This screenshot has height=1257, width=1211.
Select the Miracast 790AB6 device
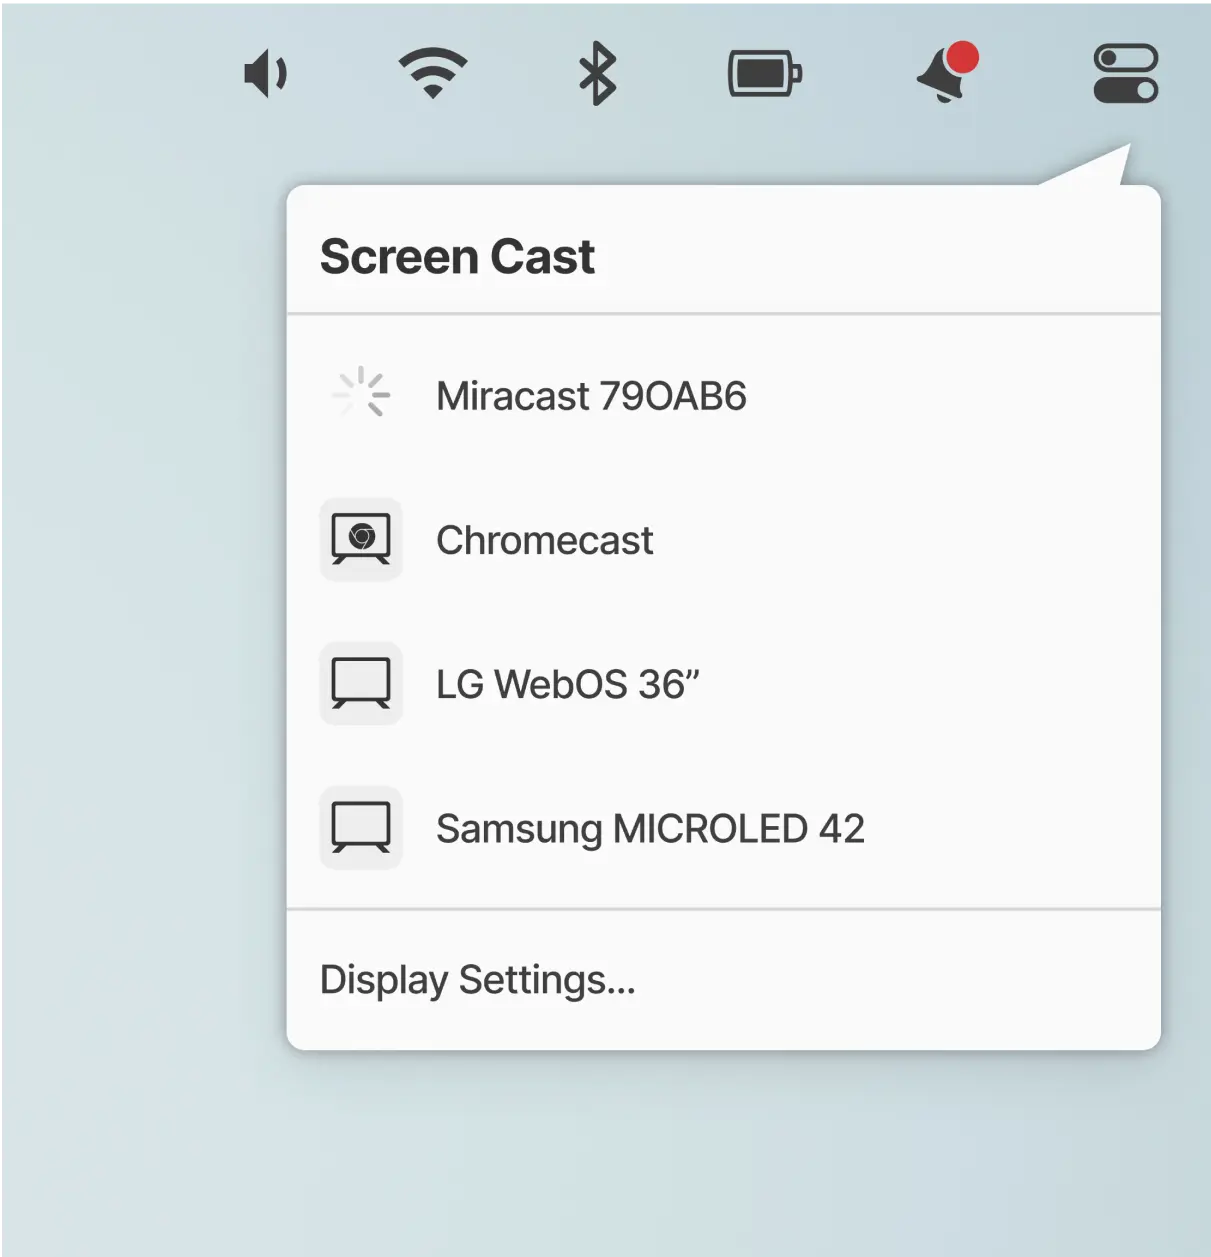[x=591, y=397]
